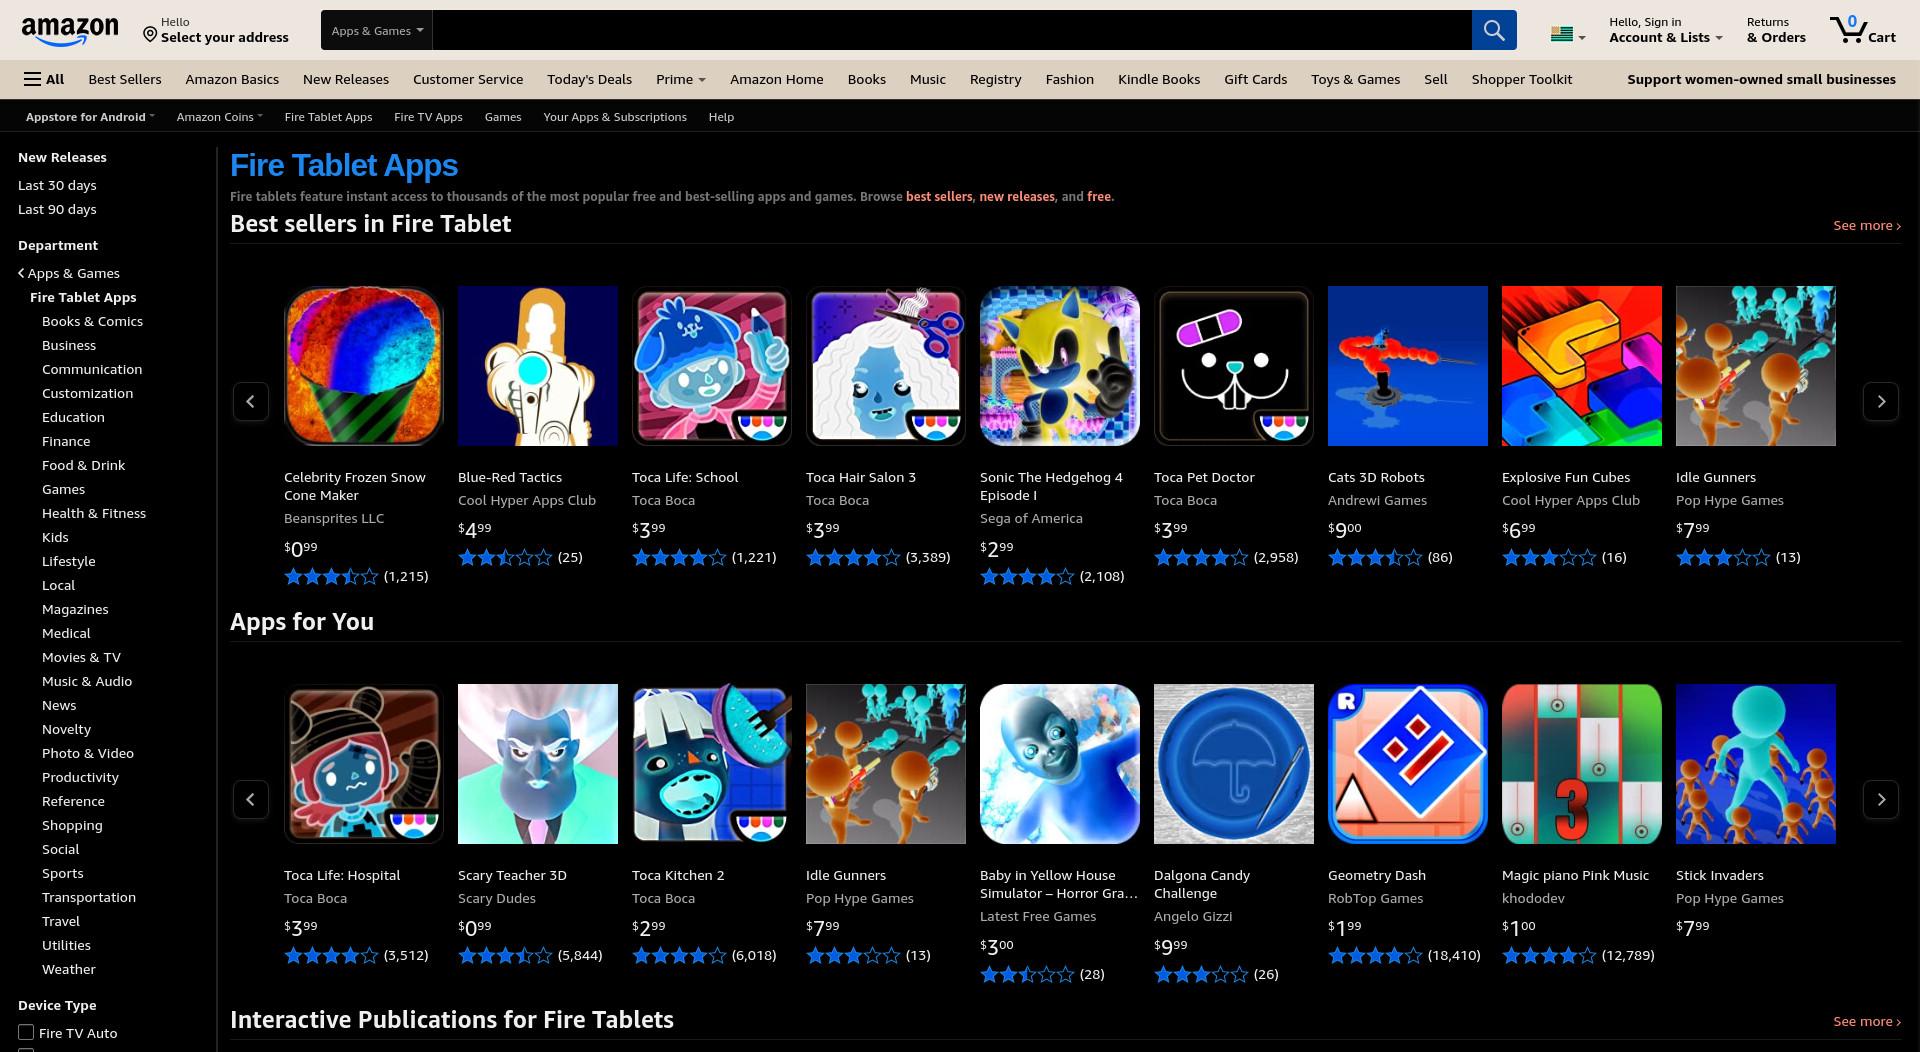Open the shopping cart icon
Screen dimensions: 1920x1052
click(x=1862, y=30)
